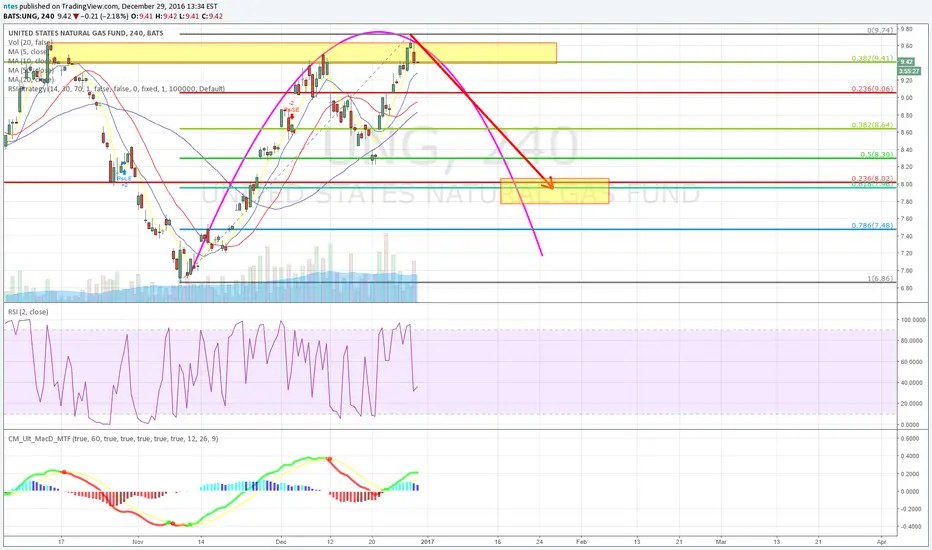The image size is (932, 550).
Task: Click the '0.4000' MACD axis value
Action: [911, 457]
